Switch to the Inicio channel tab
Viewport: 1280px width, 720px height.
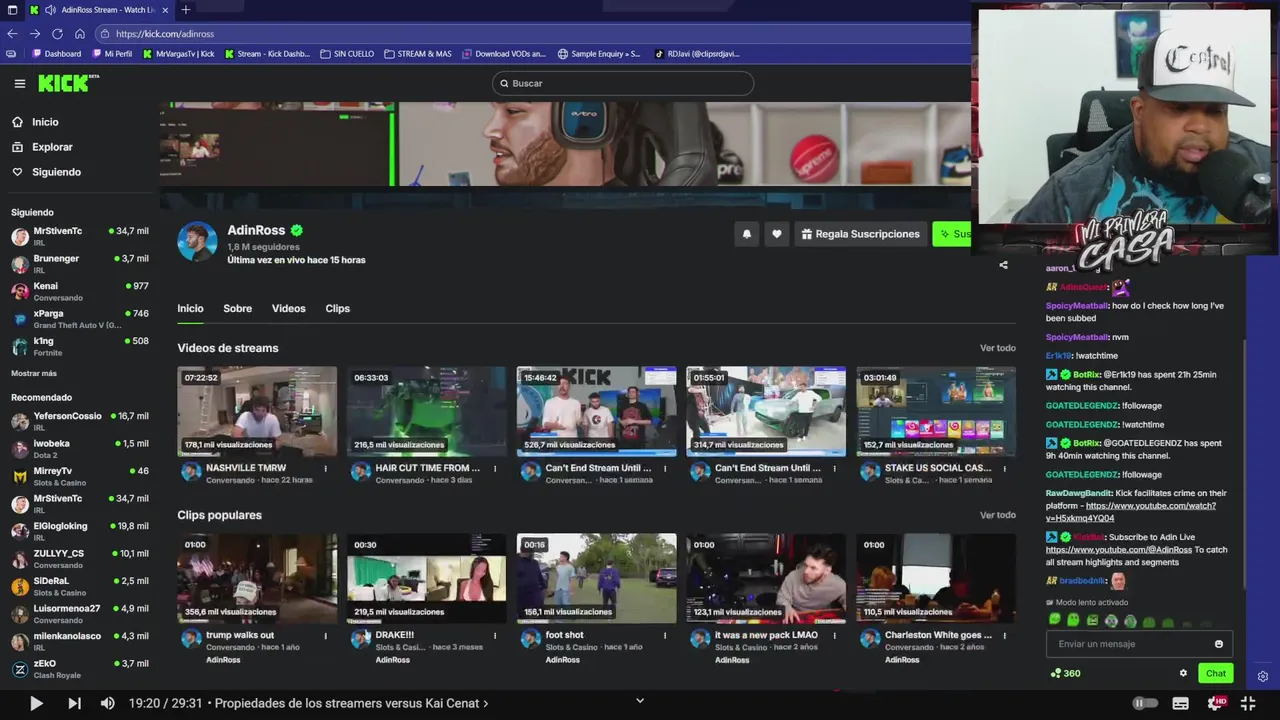tap(190, 309)
